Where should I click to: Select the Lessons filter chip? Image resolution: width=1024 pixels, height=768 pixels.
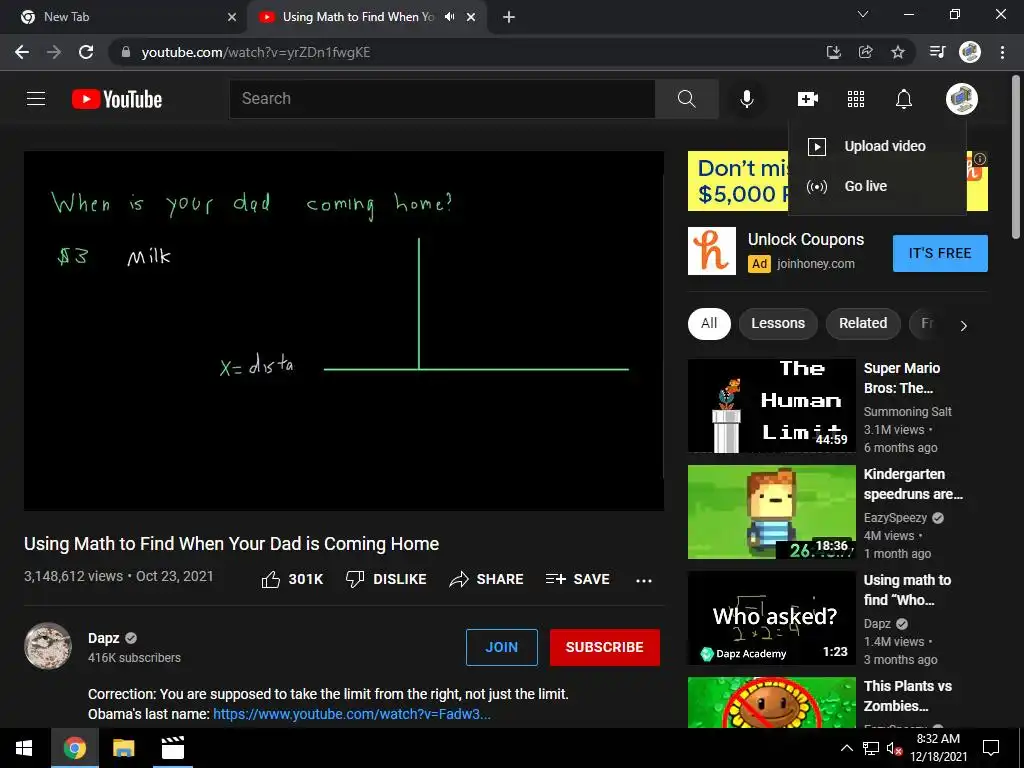click(778, 323)
